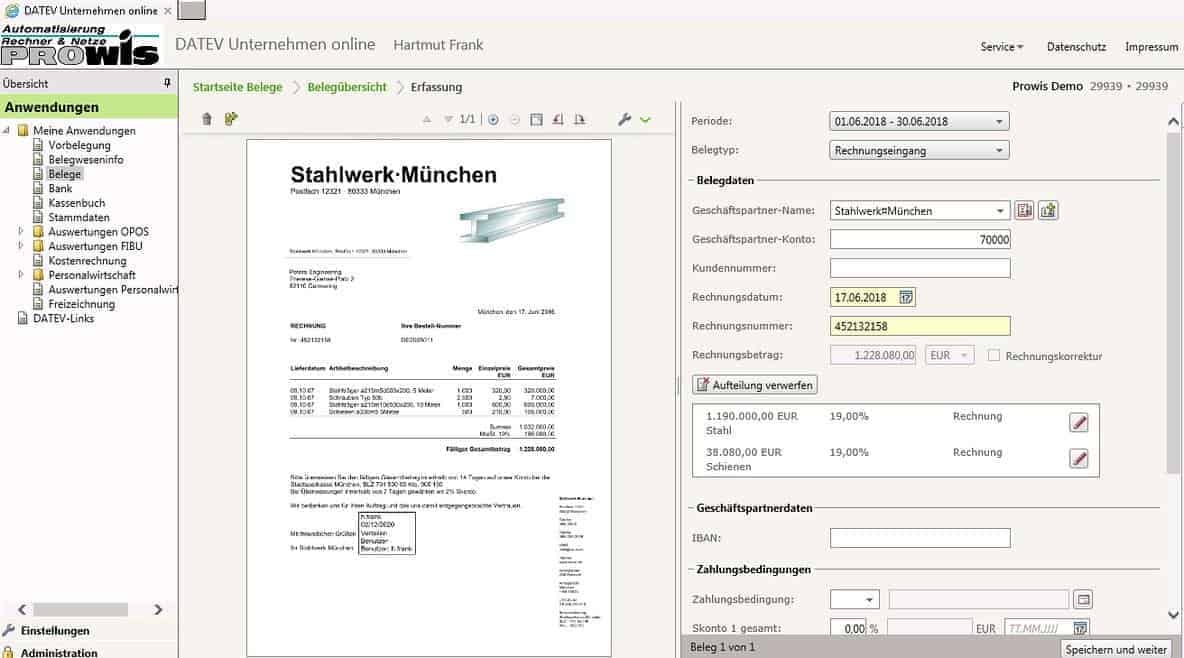This screenshot has width=1184, height=658.
Task: Edit the Stahl split entry
Action: pyautogui.click(x=1079, y=422)
